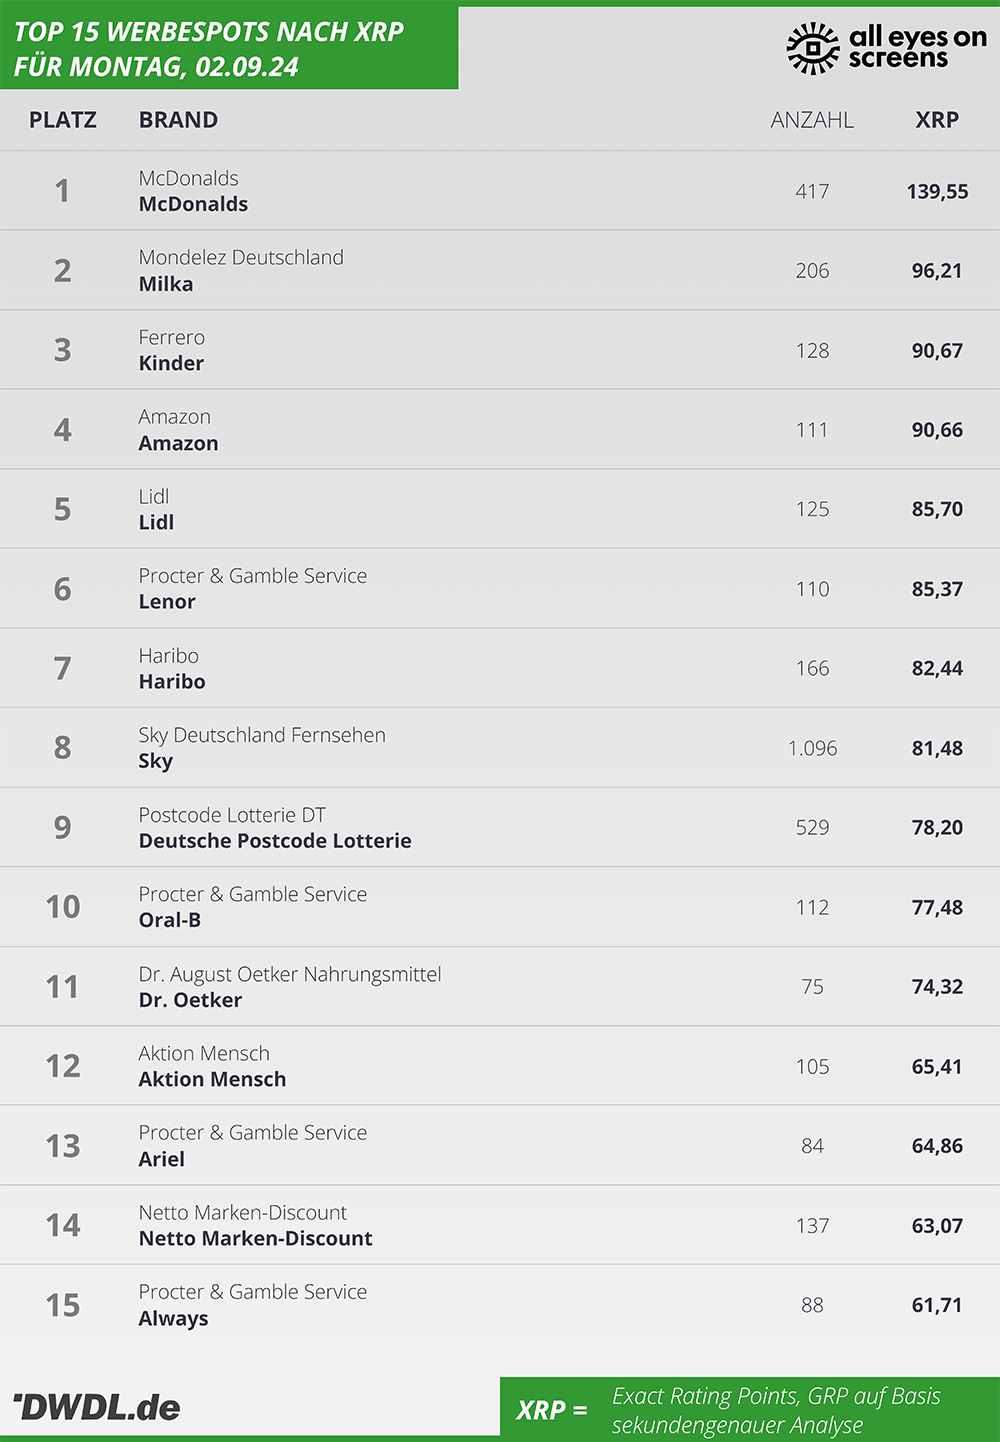Select the Deutsche Postcode Lotterie entry
The width and height of the screenshot is (1000, 1442).
(x=275, y=841)
